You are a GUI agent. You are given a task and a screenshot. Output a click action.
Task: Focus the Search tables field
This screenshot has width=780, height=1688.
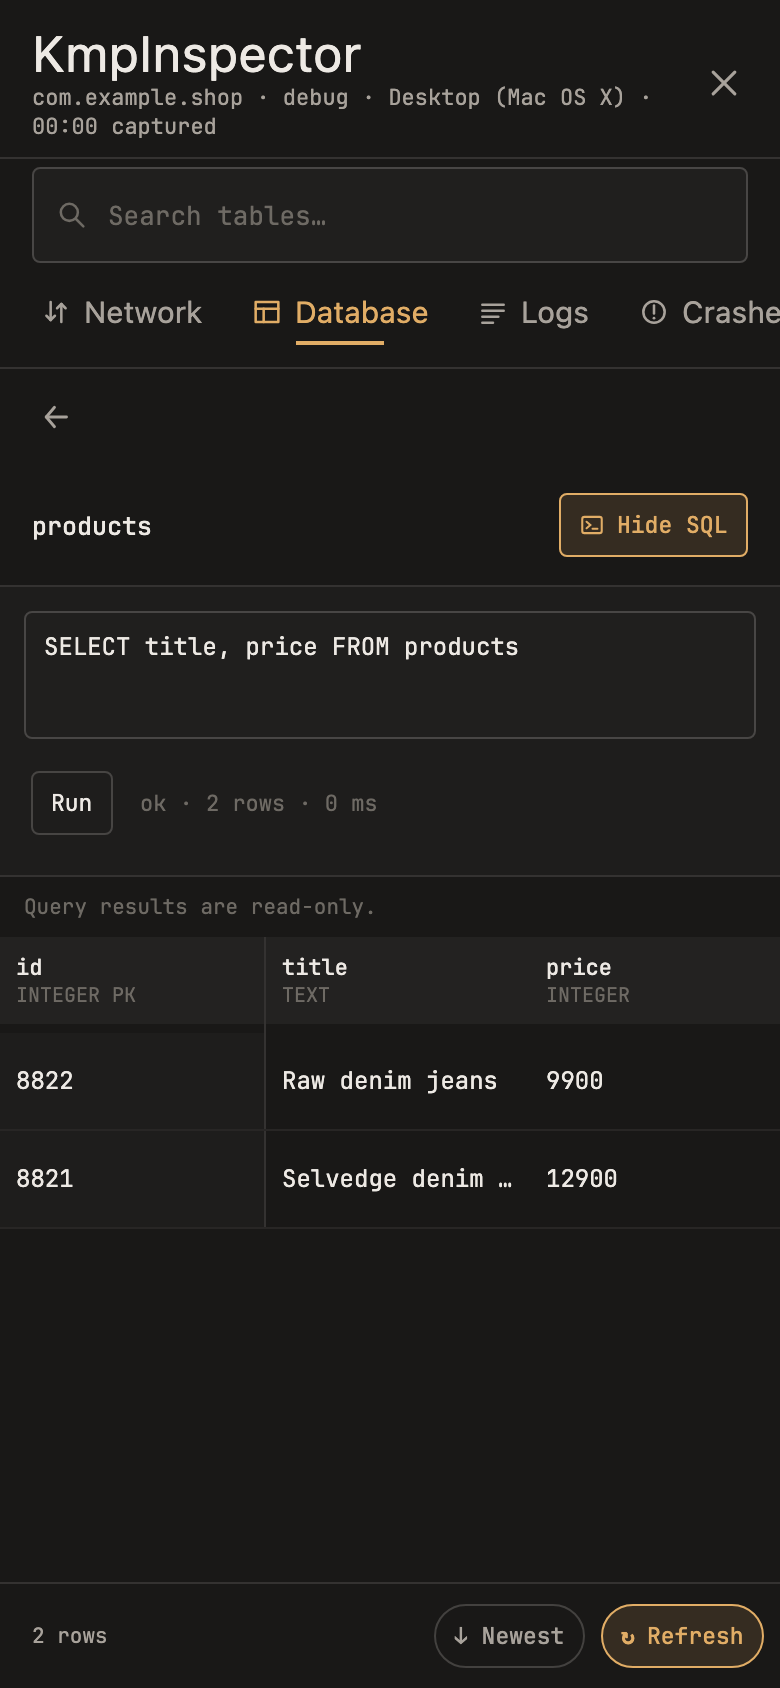[390, 215]
